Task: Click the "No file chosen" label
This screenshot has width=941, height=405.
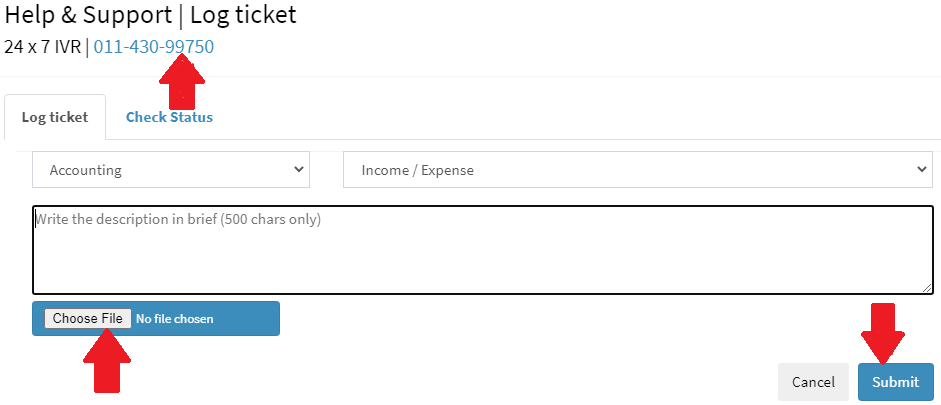Action: click(x=175, y=319)
